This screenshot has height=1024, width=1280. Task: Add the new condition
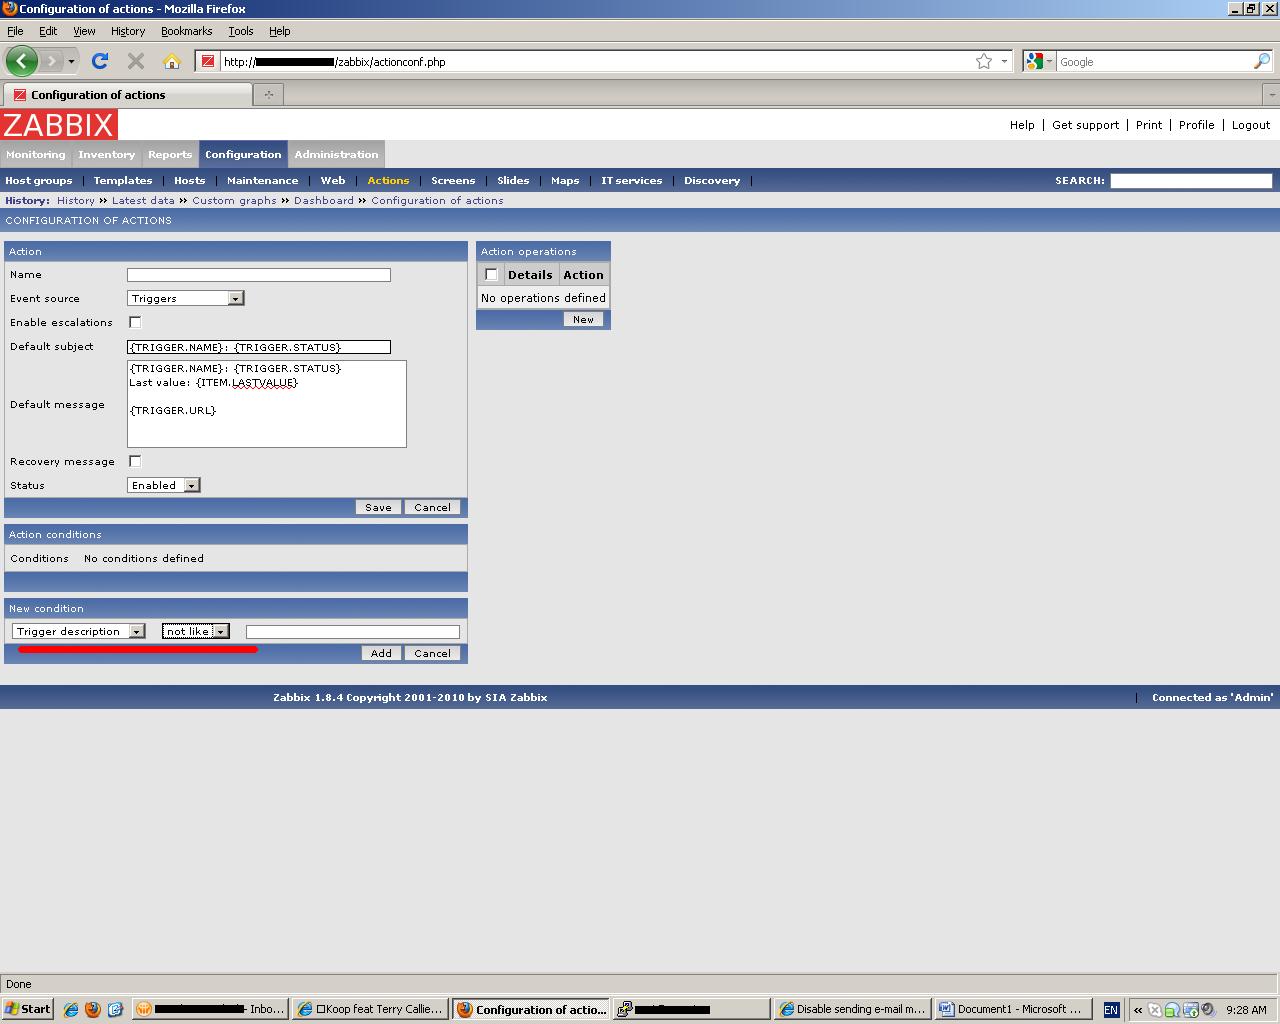(x=381, y=653)
